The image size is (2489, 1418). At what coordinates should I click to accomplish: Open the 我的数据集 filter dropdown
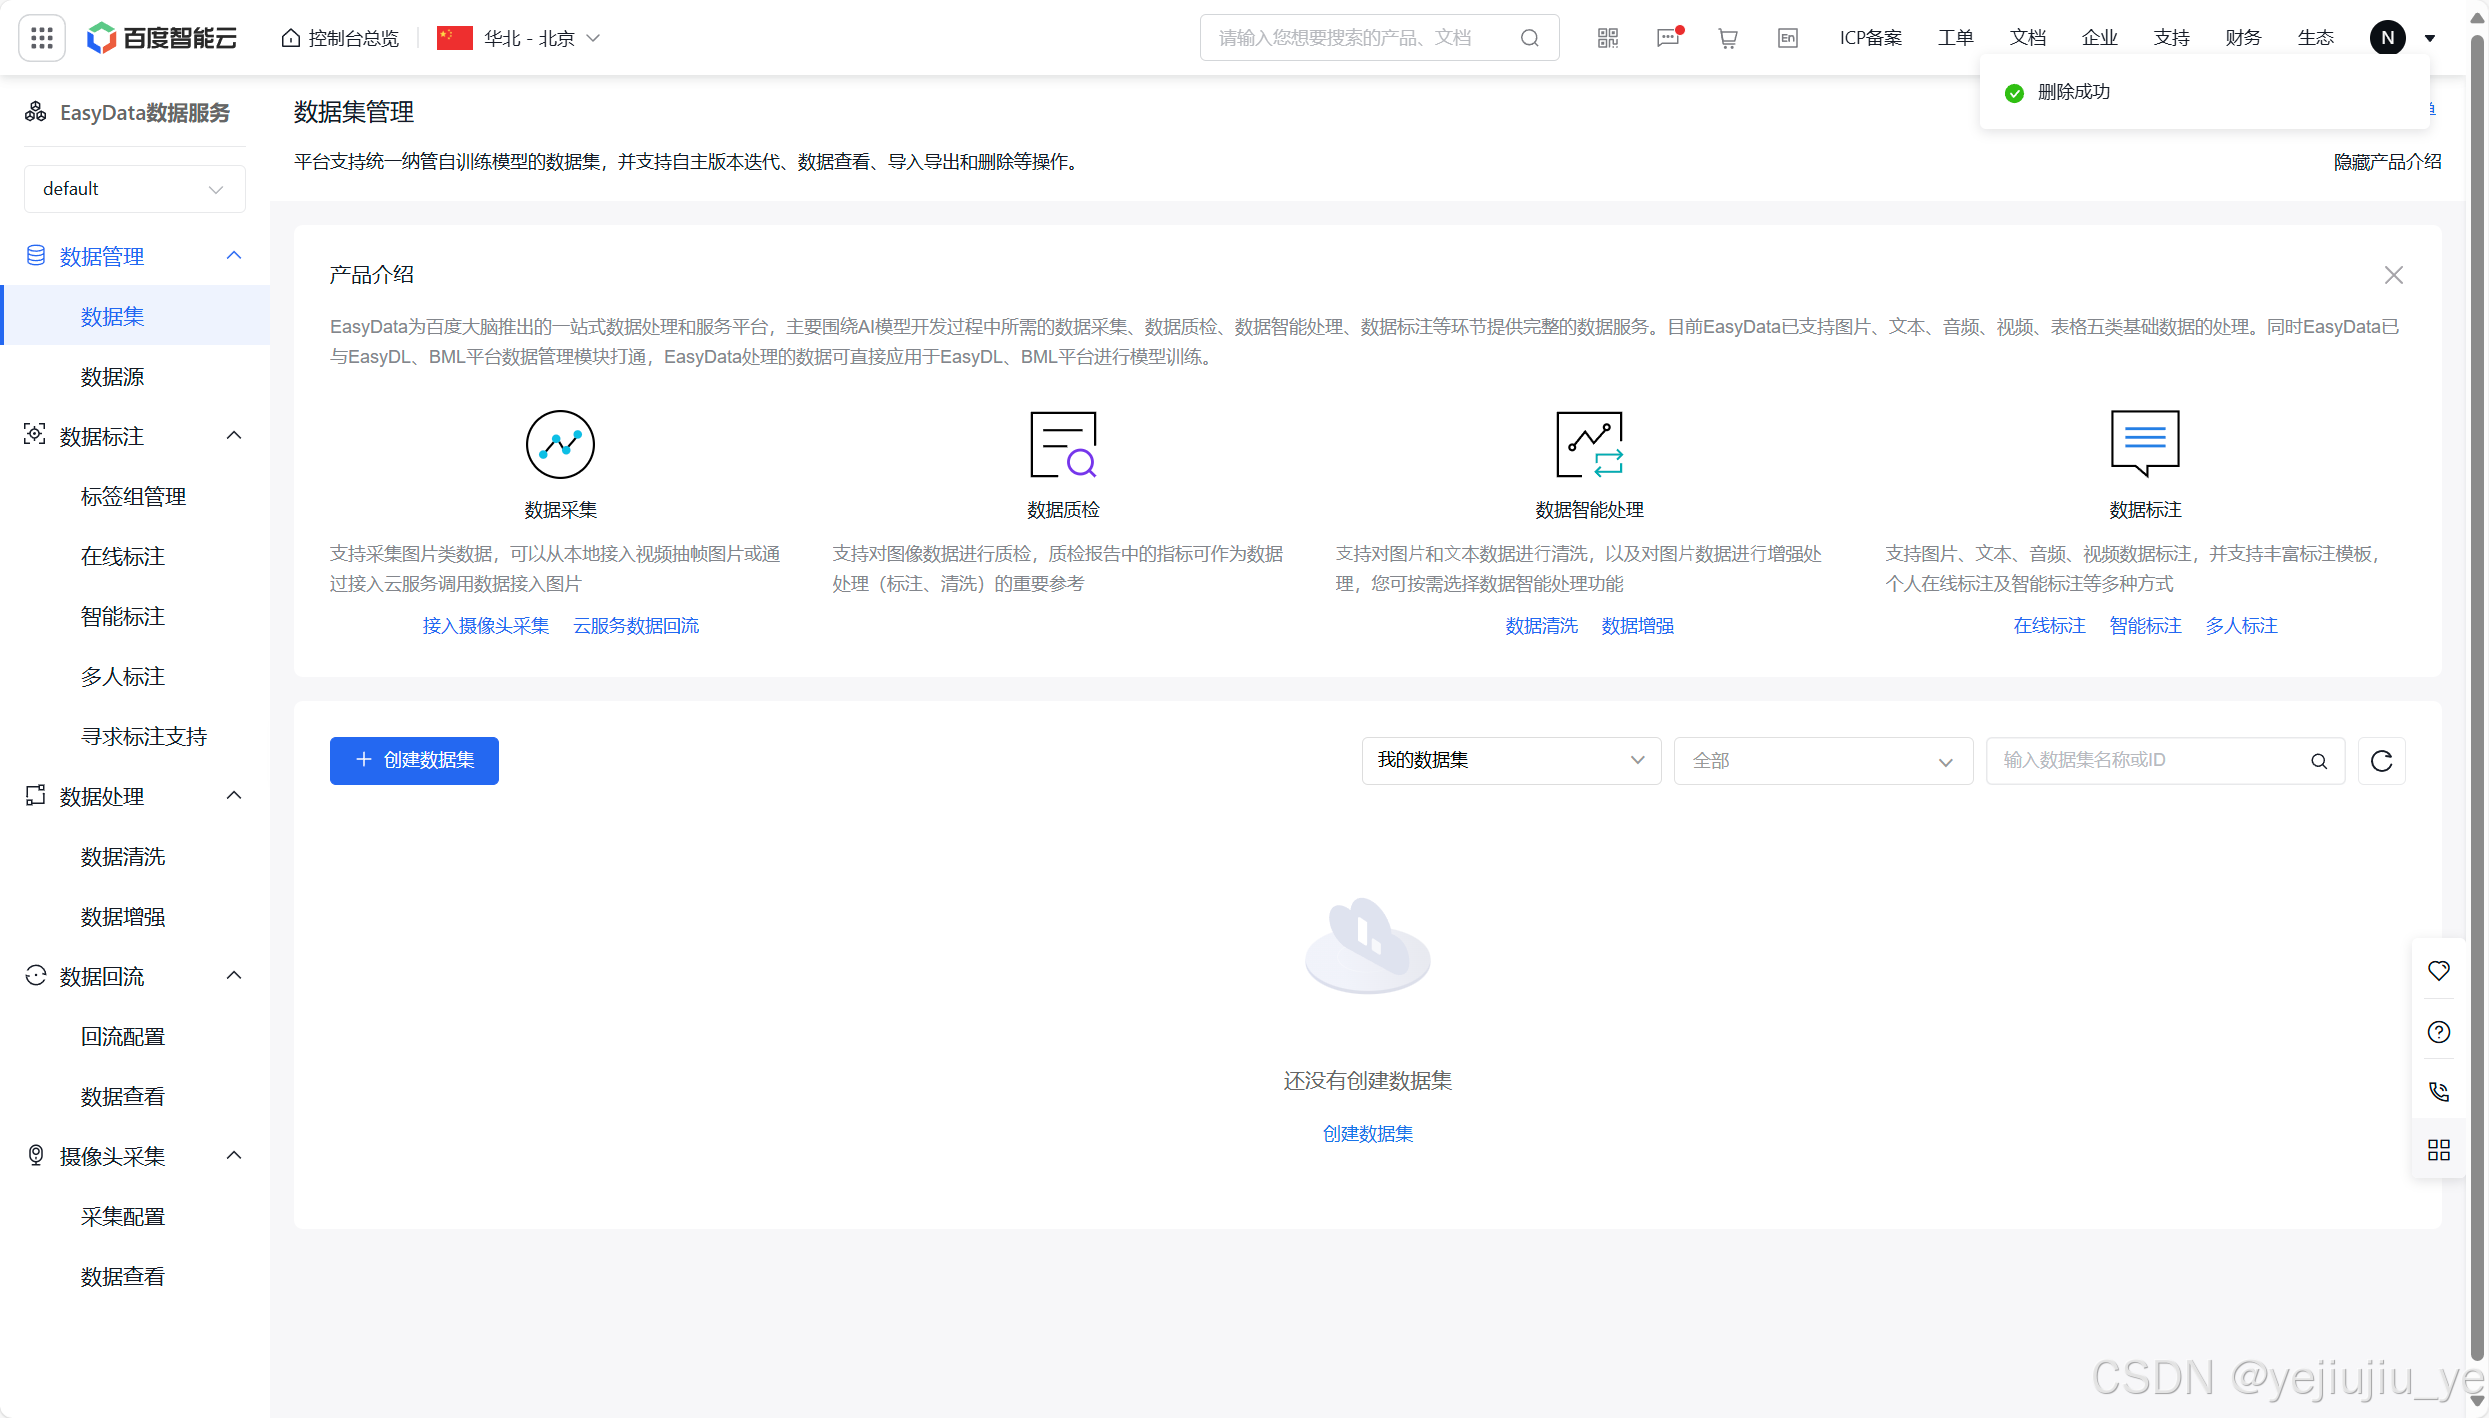[1510, 761]
